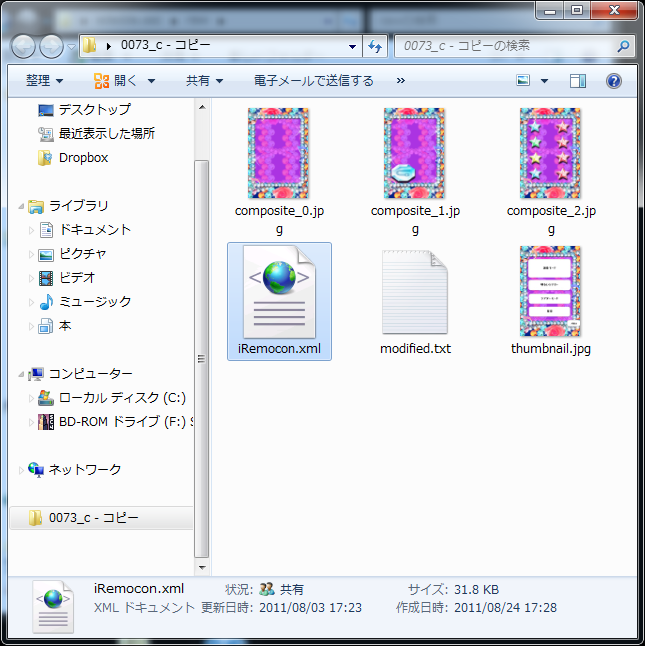Viewport: 645px width, 646px height.
Task: Click the 共有 status icon in details pane
Action: point(267,589)
